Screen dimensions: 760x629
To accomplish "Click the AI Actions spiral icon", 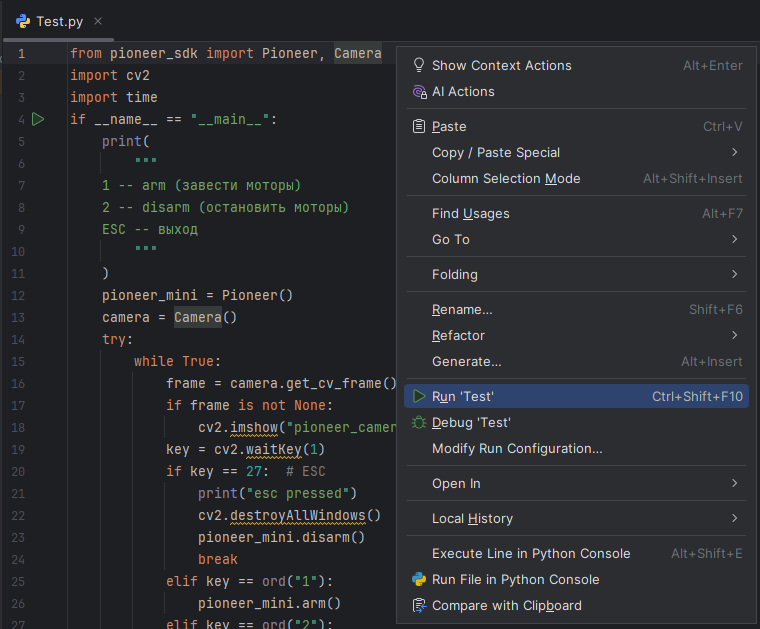I will 419,91.
